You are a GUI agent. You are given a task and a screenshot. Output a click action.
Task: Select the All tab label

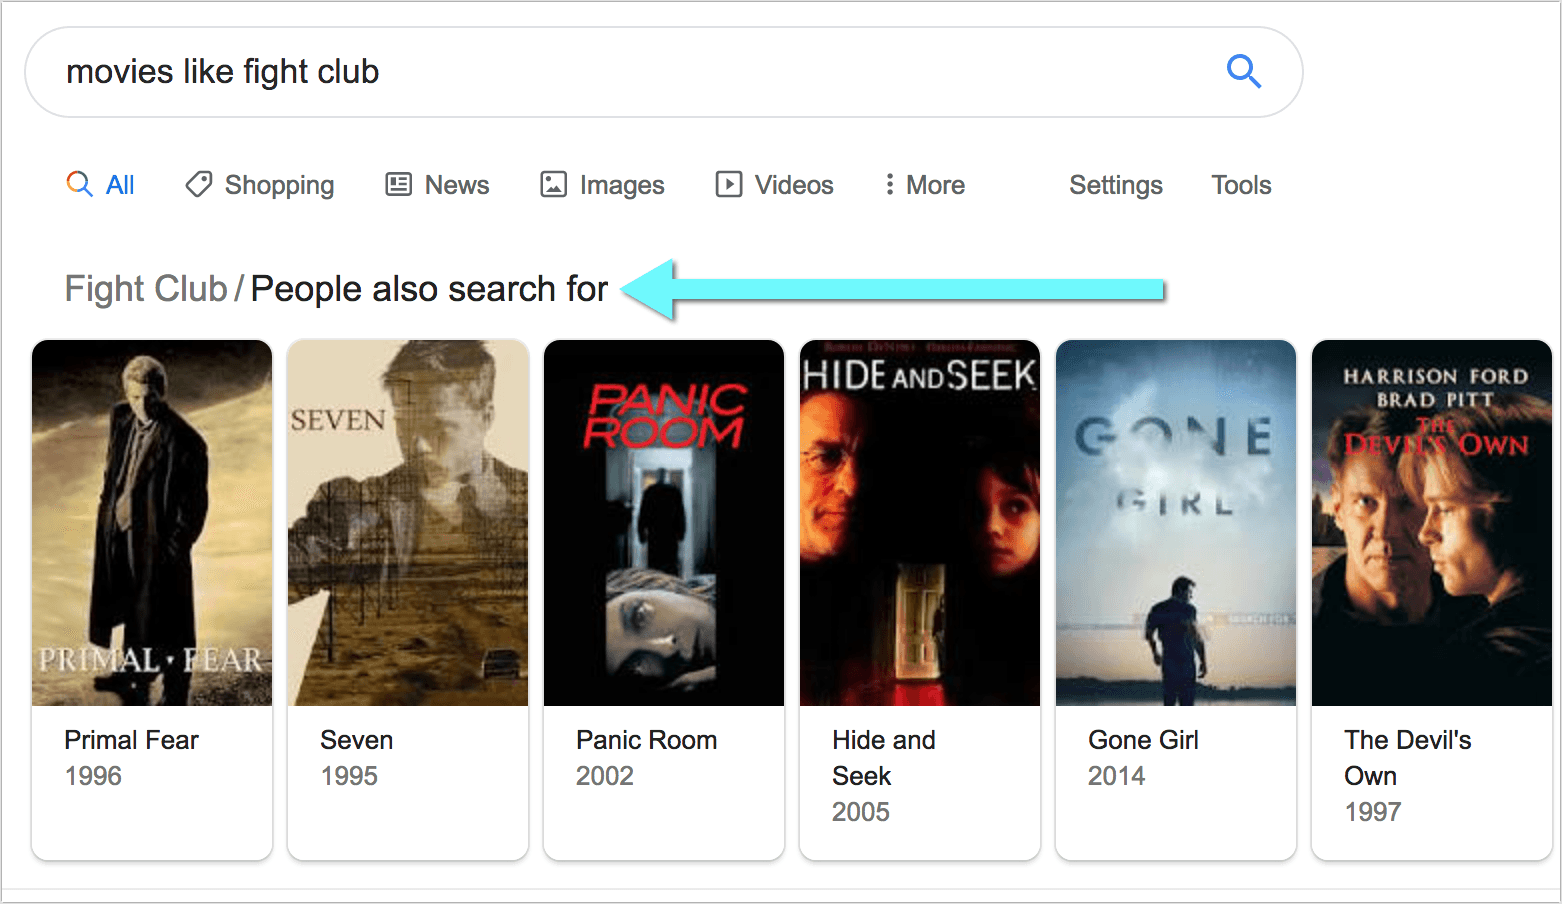(120, 185)
